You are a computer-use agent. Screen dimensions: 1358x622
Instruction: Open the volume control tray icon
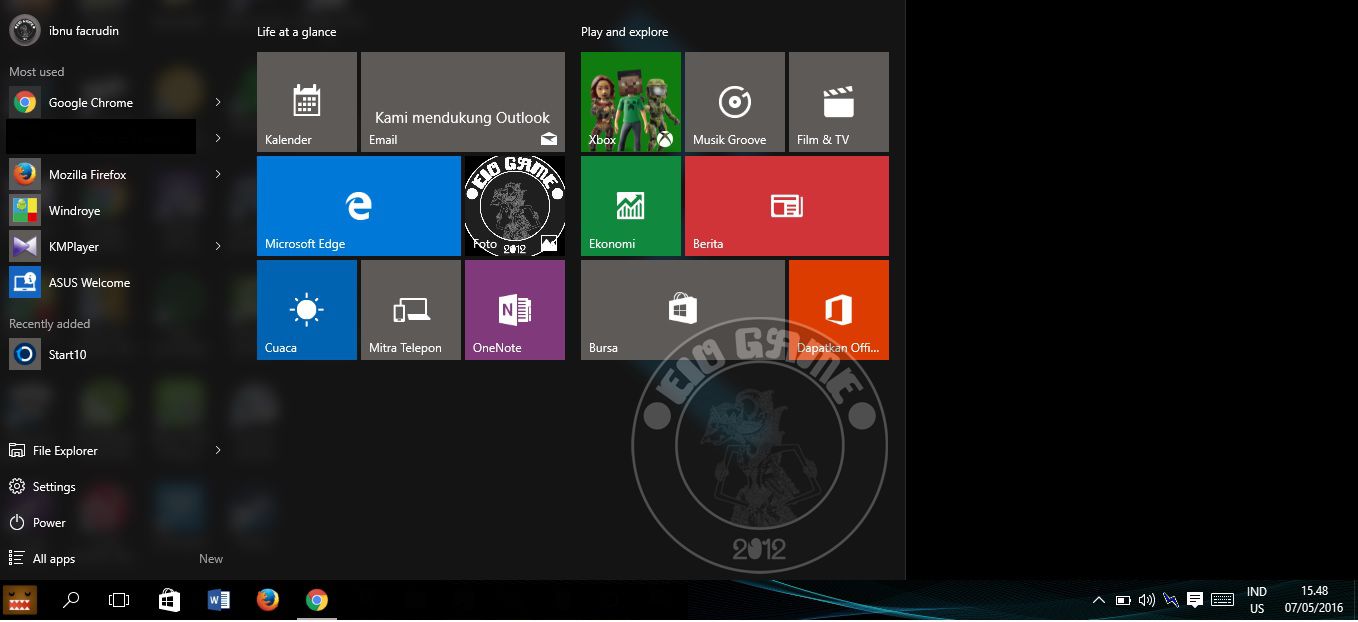[1147, 600]
